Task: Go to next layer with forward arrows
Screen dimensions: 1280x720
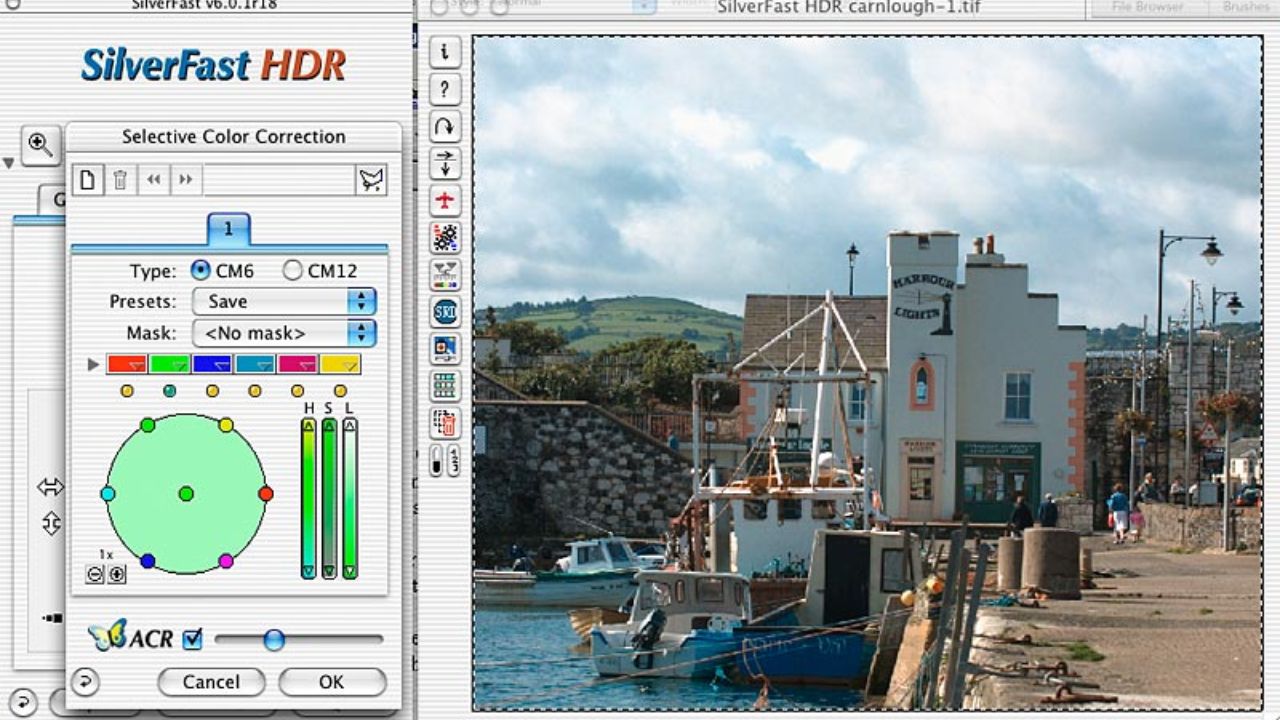Action: click(185, 180)
